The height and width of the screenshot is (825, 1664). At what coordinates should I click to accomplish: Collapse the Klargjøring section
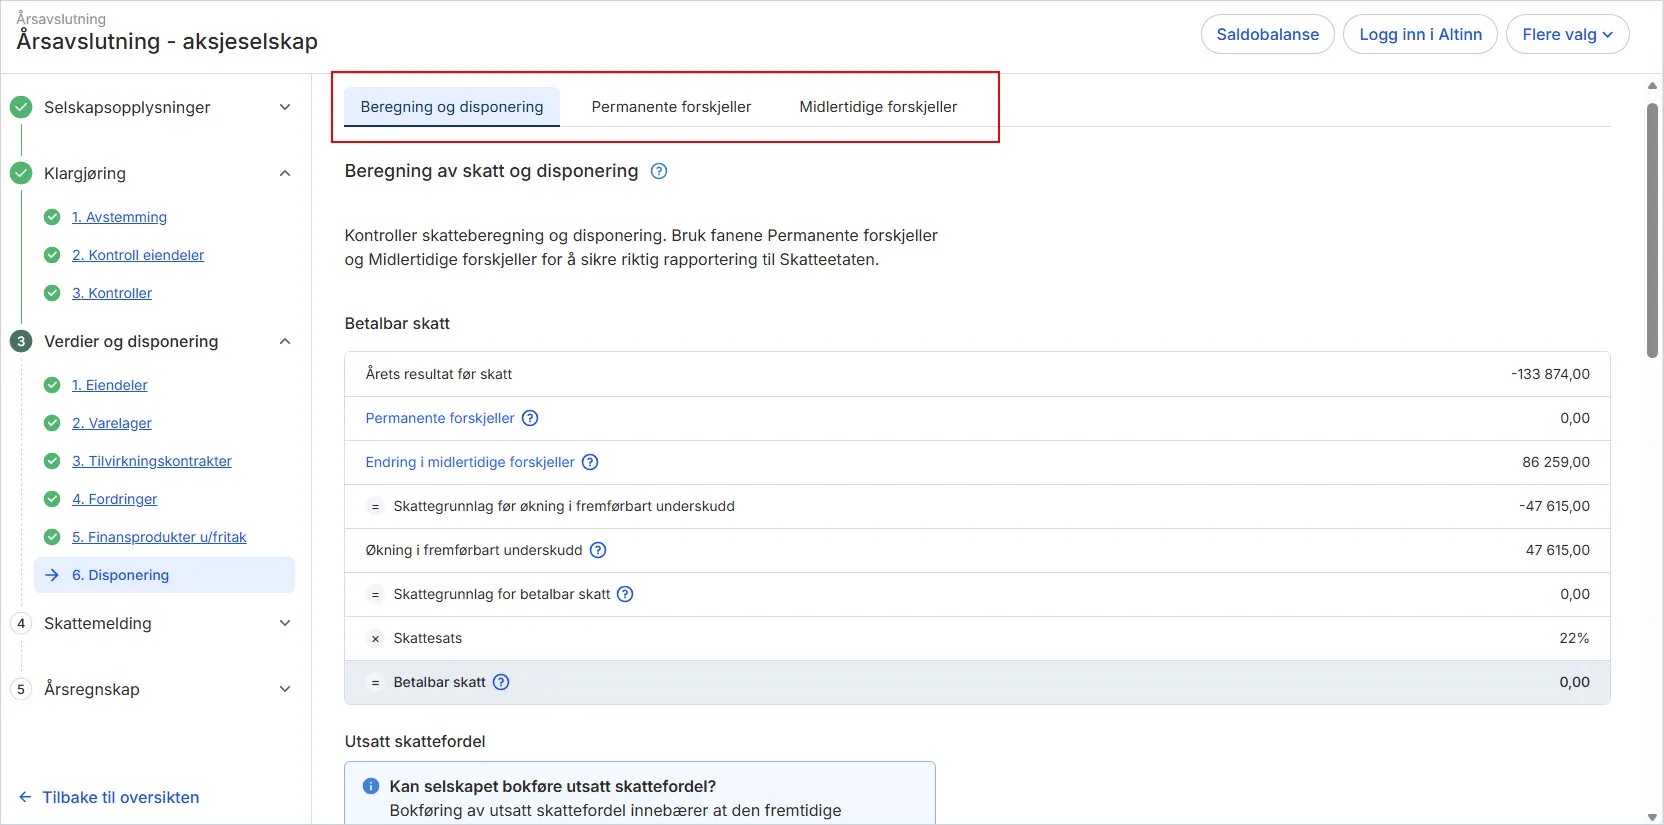coord(285,173)
